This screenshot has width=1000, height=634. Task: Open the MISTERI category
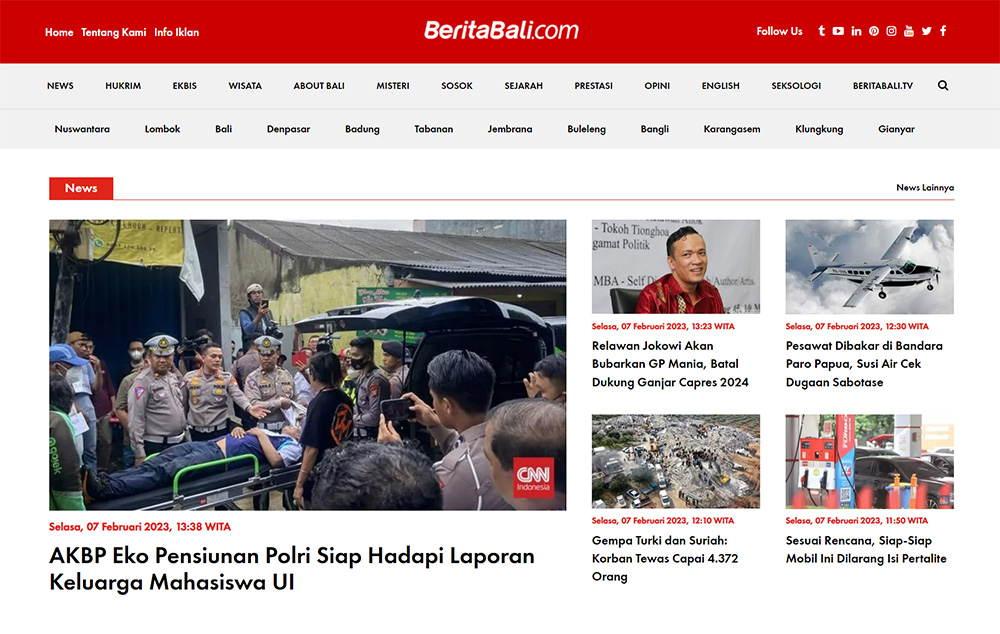393,85
